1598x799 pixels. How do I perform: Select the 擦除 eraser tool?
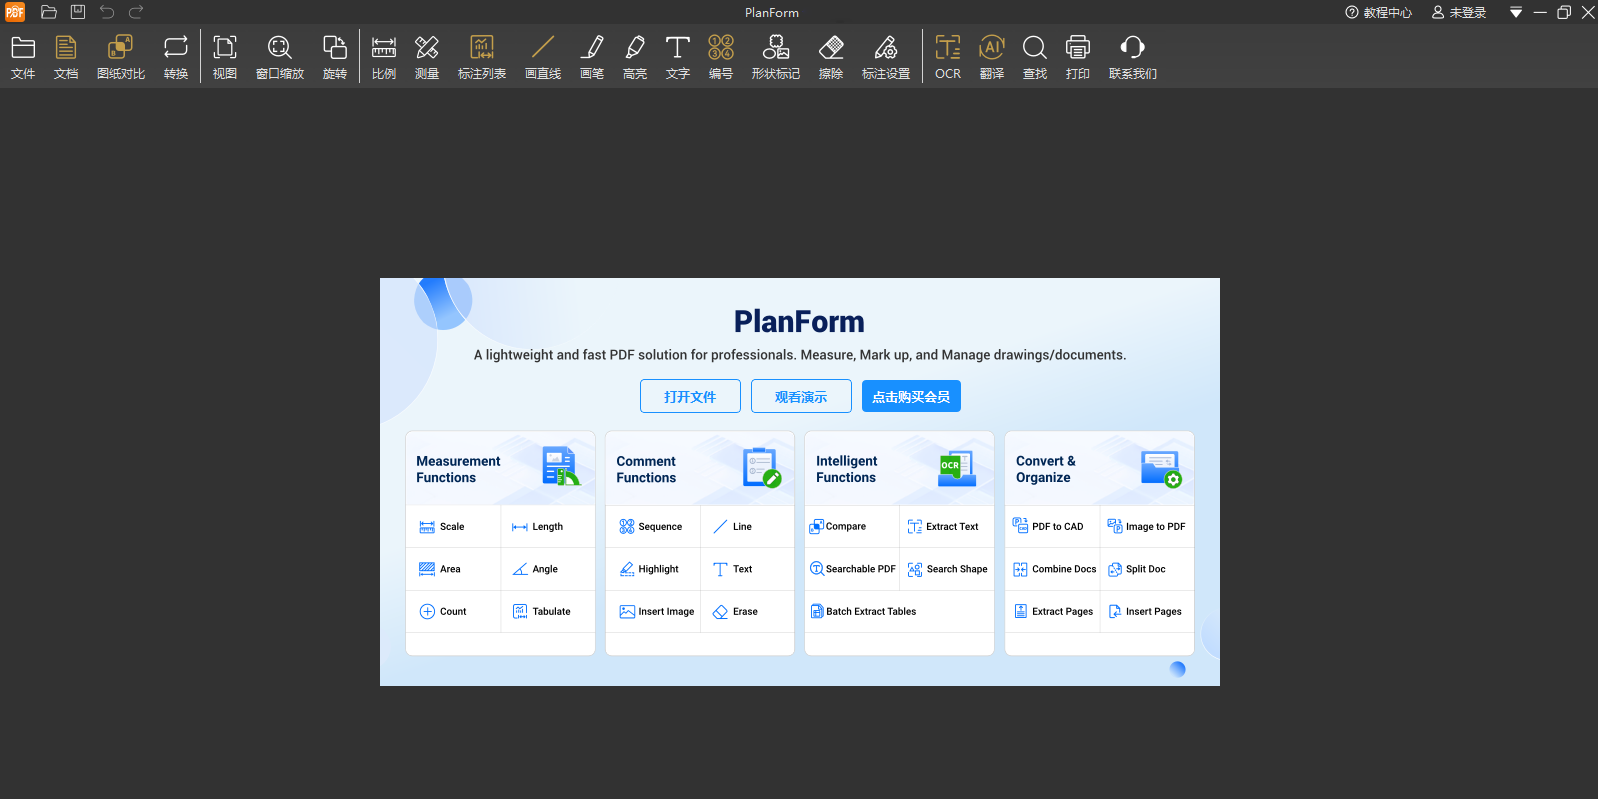coord(830,57)
